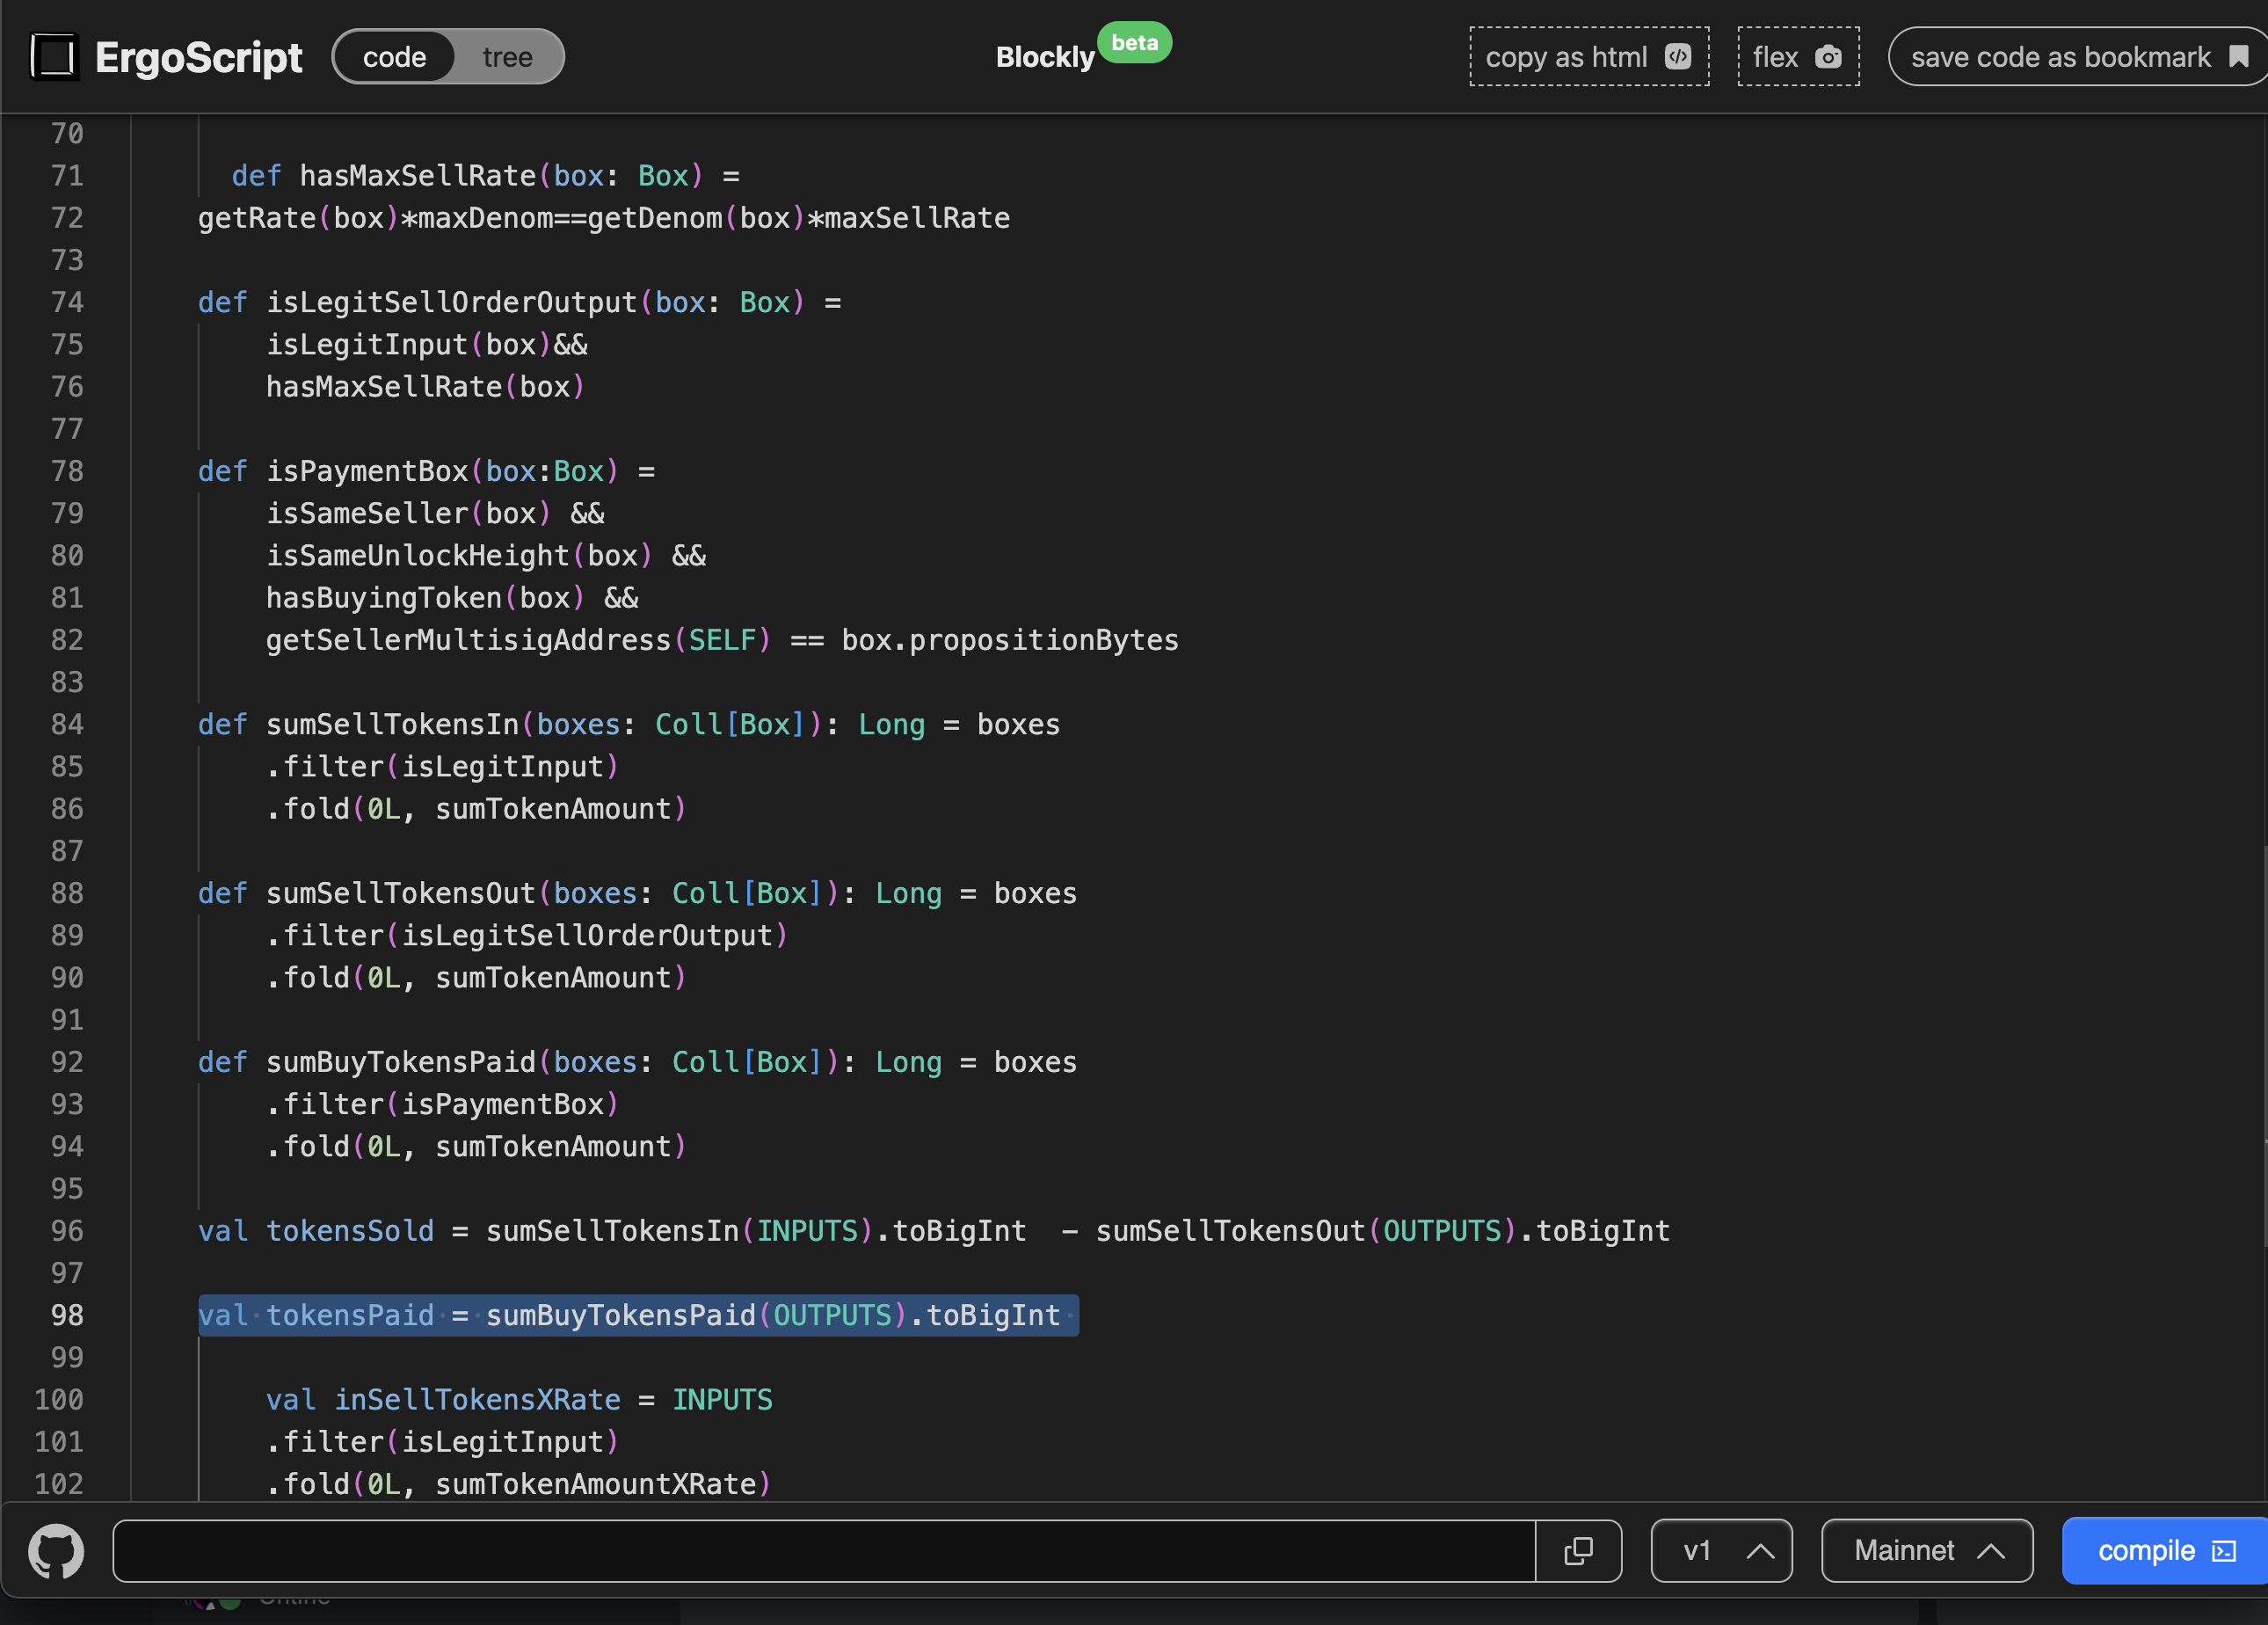Click the bookmark icon
Viewport: 2268px width, 1625px height.
pyautogui.click(x=2239, y=57)
